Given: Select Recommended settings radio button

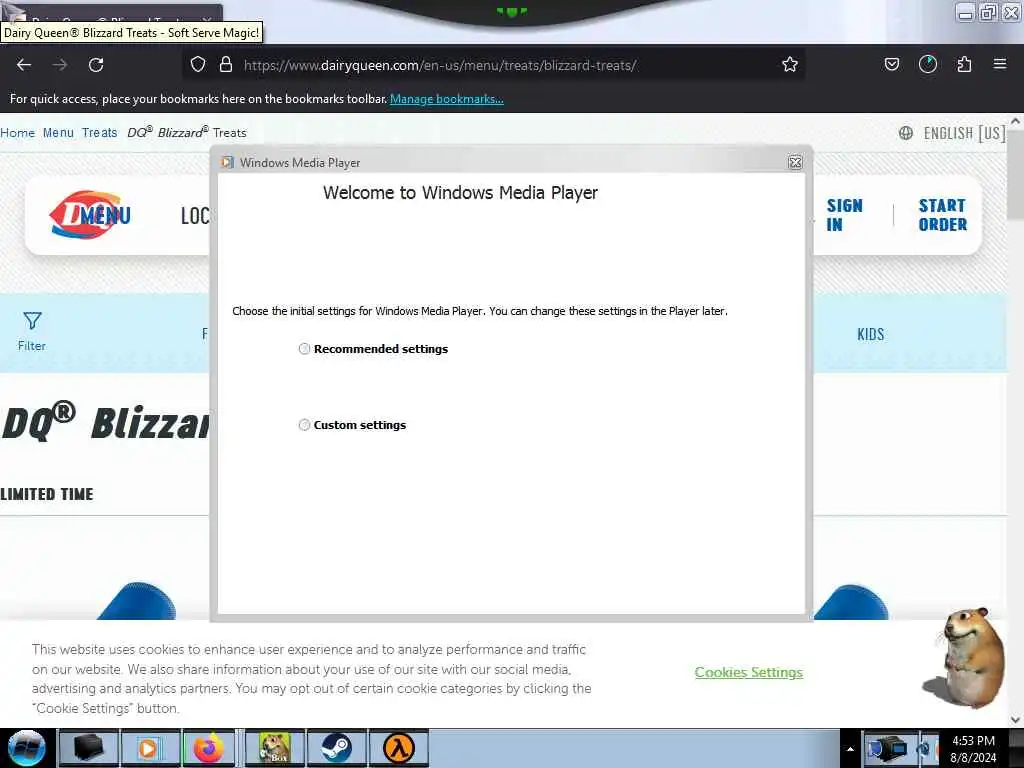Looking at the screenshot, I should point(304,349).
